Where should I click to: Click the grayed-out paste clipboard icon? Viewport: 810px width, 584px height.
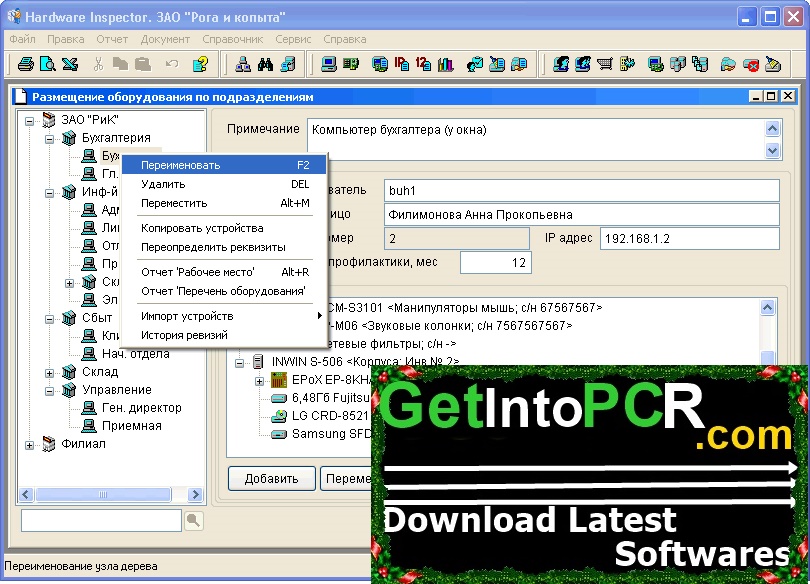[143, 64]
